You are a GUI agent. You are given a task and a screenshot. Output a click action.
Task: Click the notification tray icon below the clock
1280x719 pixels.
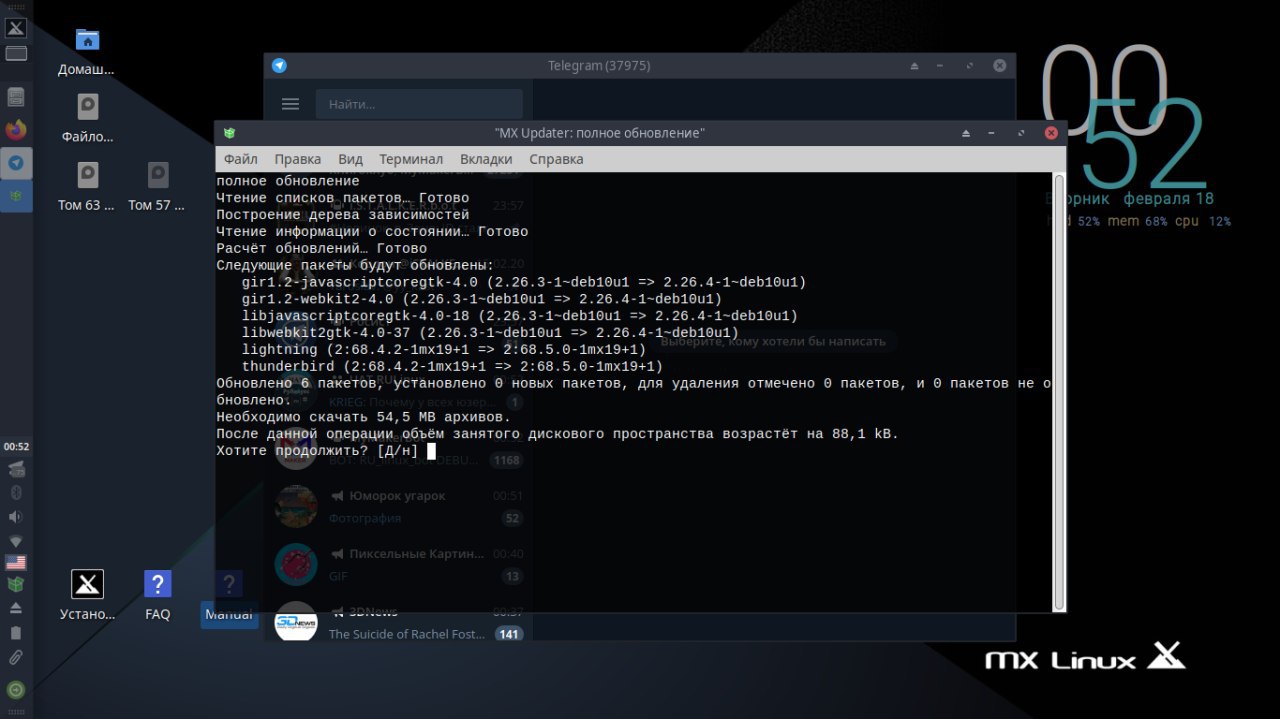(16, 469)
